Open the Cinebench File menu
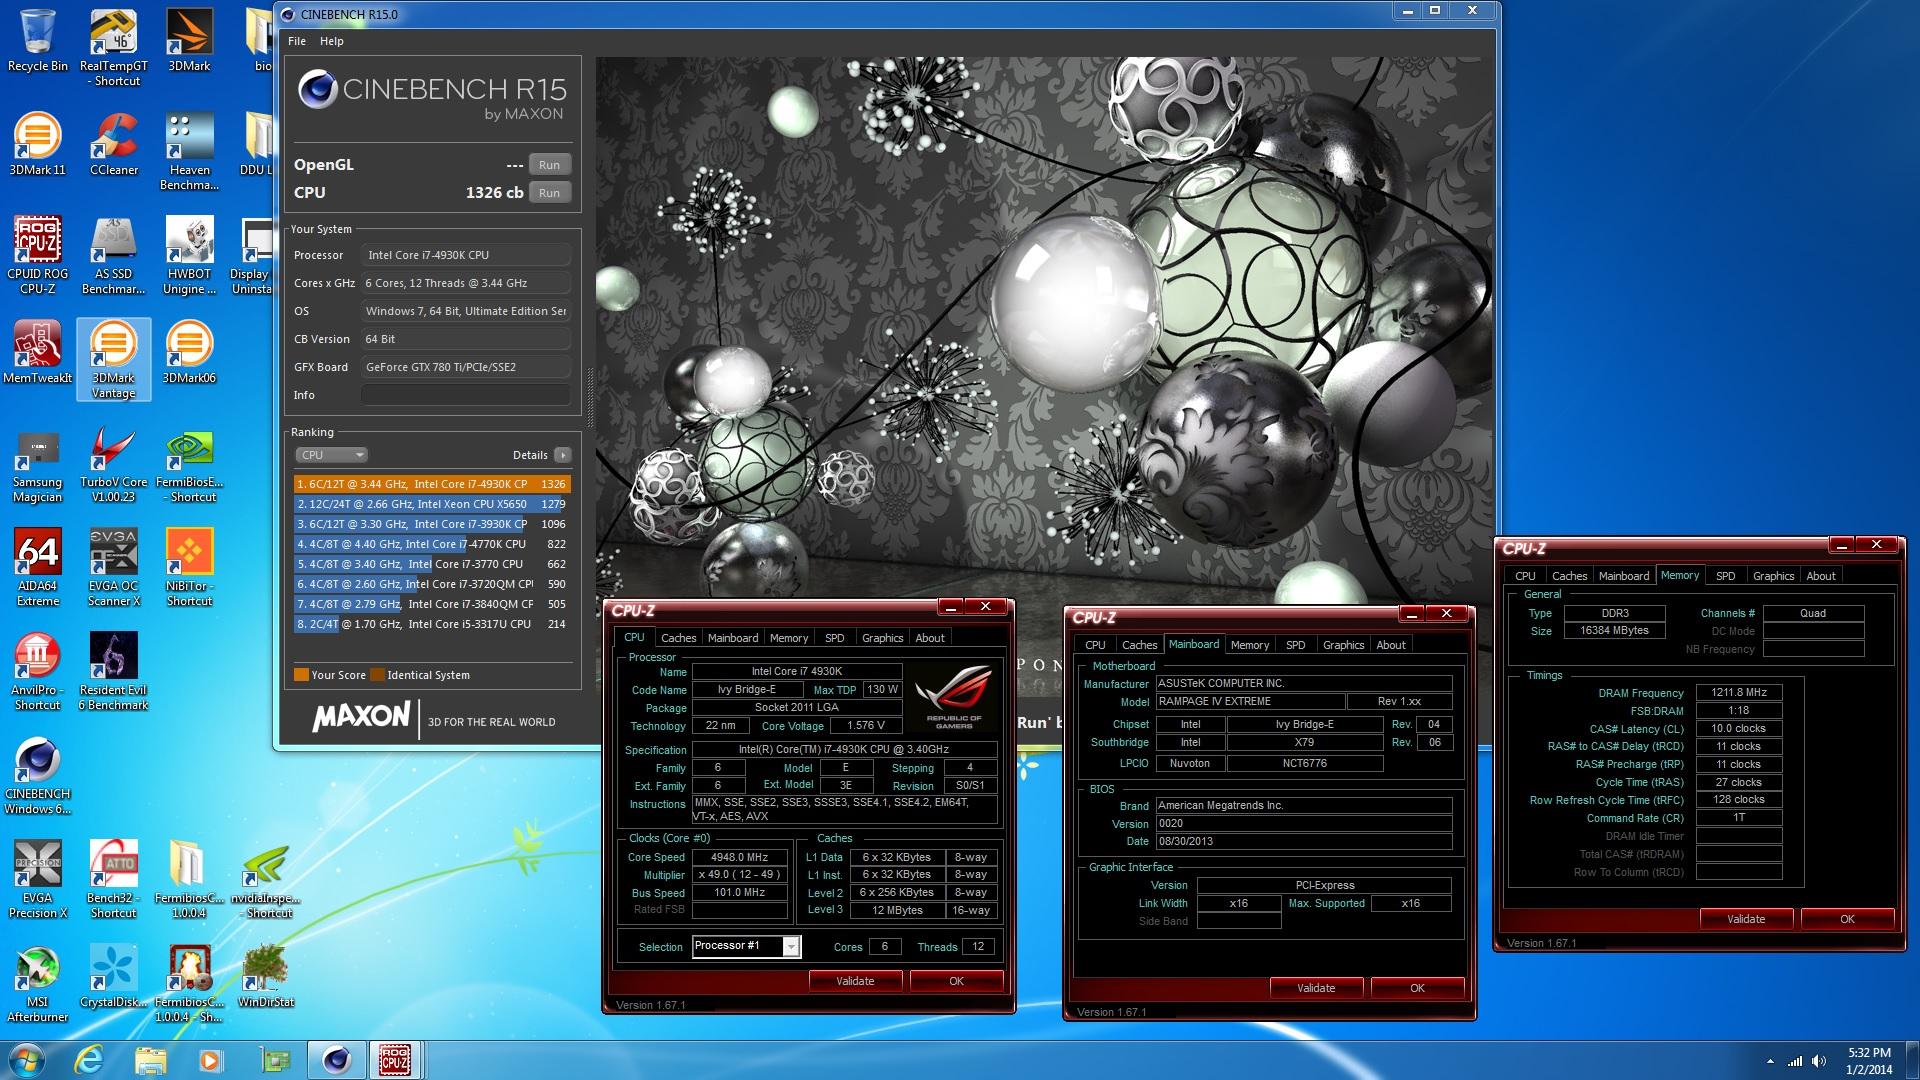Image resolution: width=1920 pixels, height=1080 pixels. pyautogui.click(x=297, y=41)
